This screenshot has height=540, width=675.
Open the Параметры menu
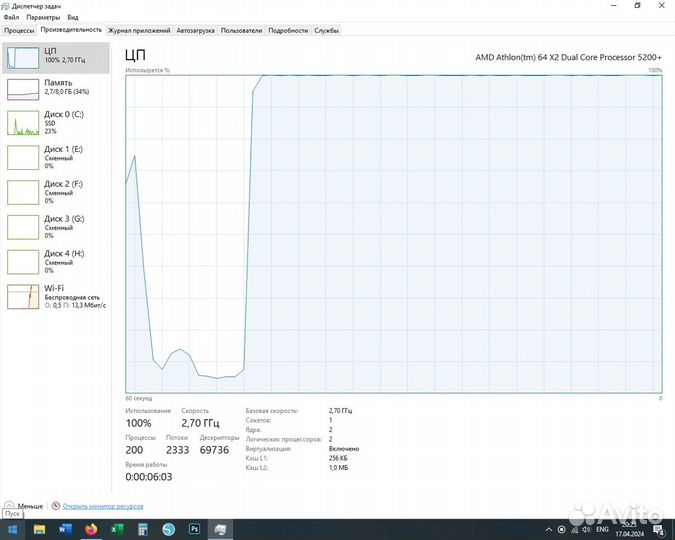[x=43, y=17]
